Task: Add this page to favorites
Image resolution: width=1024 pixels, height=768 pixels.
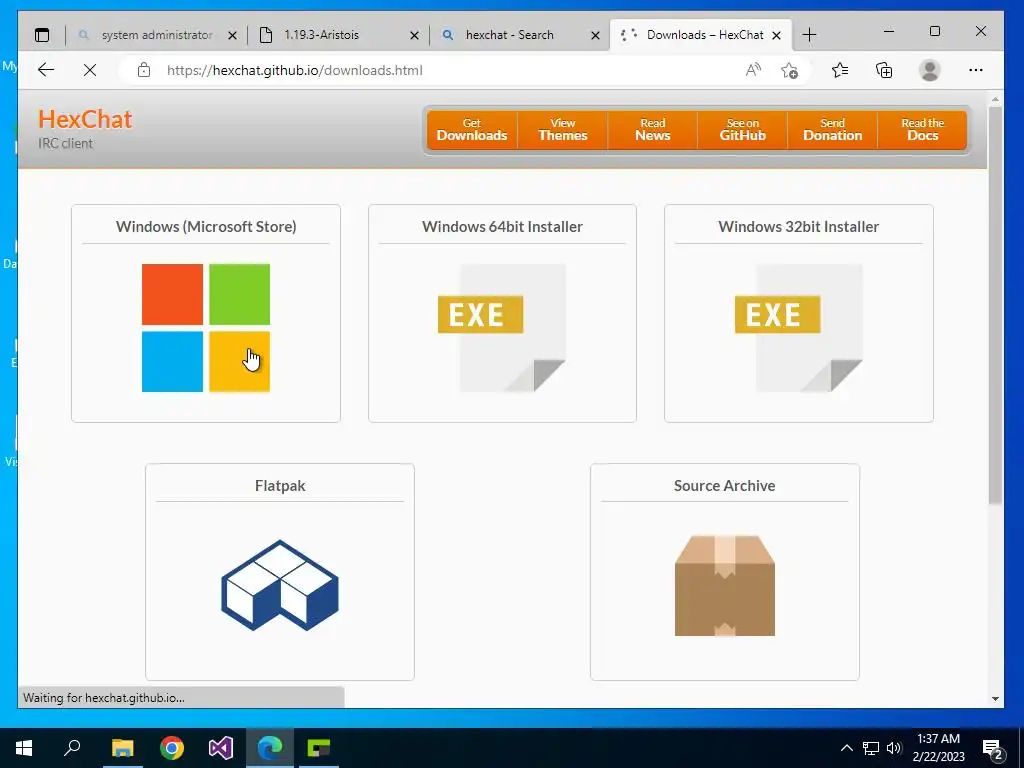Action: click(790, 70)
